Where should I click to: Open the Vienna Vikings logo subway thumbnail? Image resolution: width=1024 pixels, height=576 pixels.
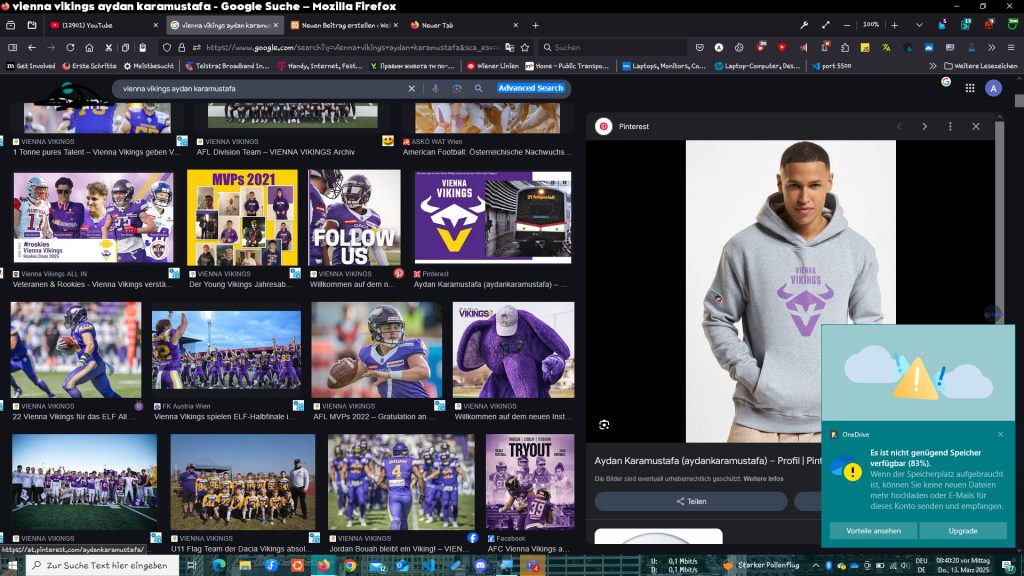[493, 217]
